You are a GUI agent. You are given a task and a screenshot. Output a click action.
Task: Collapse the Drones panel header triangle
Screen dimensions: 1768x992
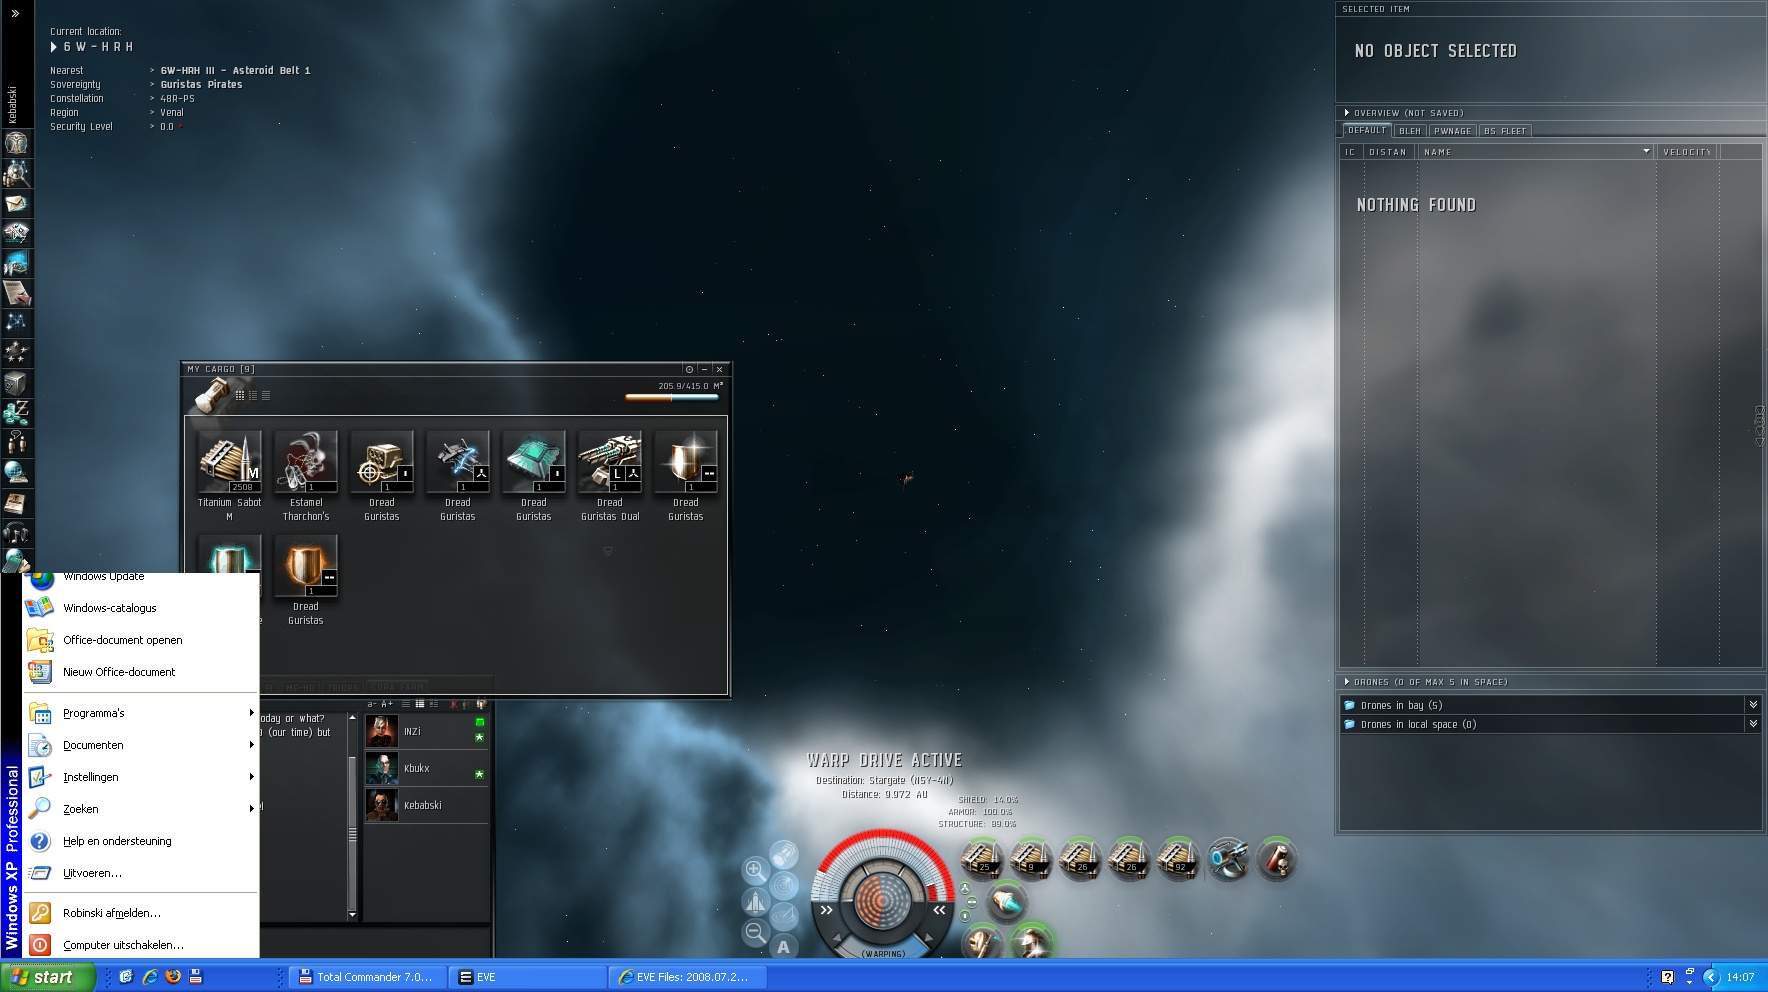(x=1347, y=682)
